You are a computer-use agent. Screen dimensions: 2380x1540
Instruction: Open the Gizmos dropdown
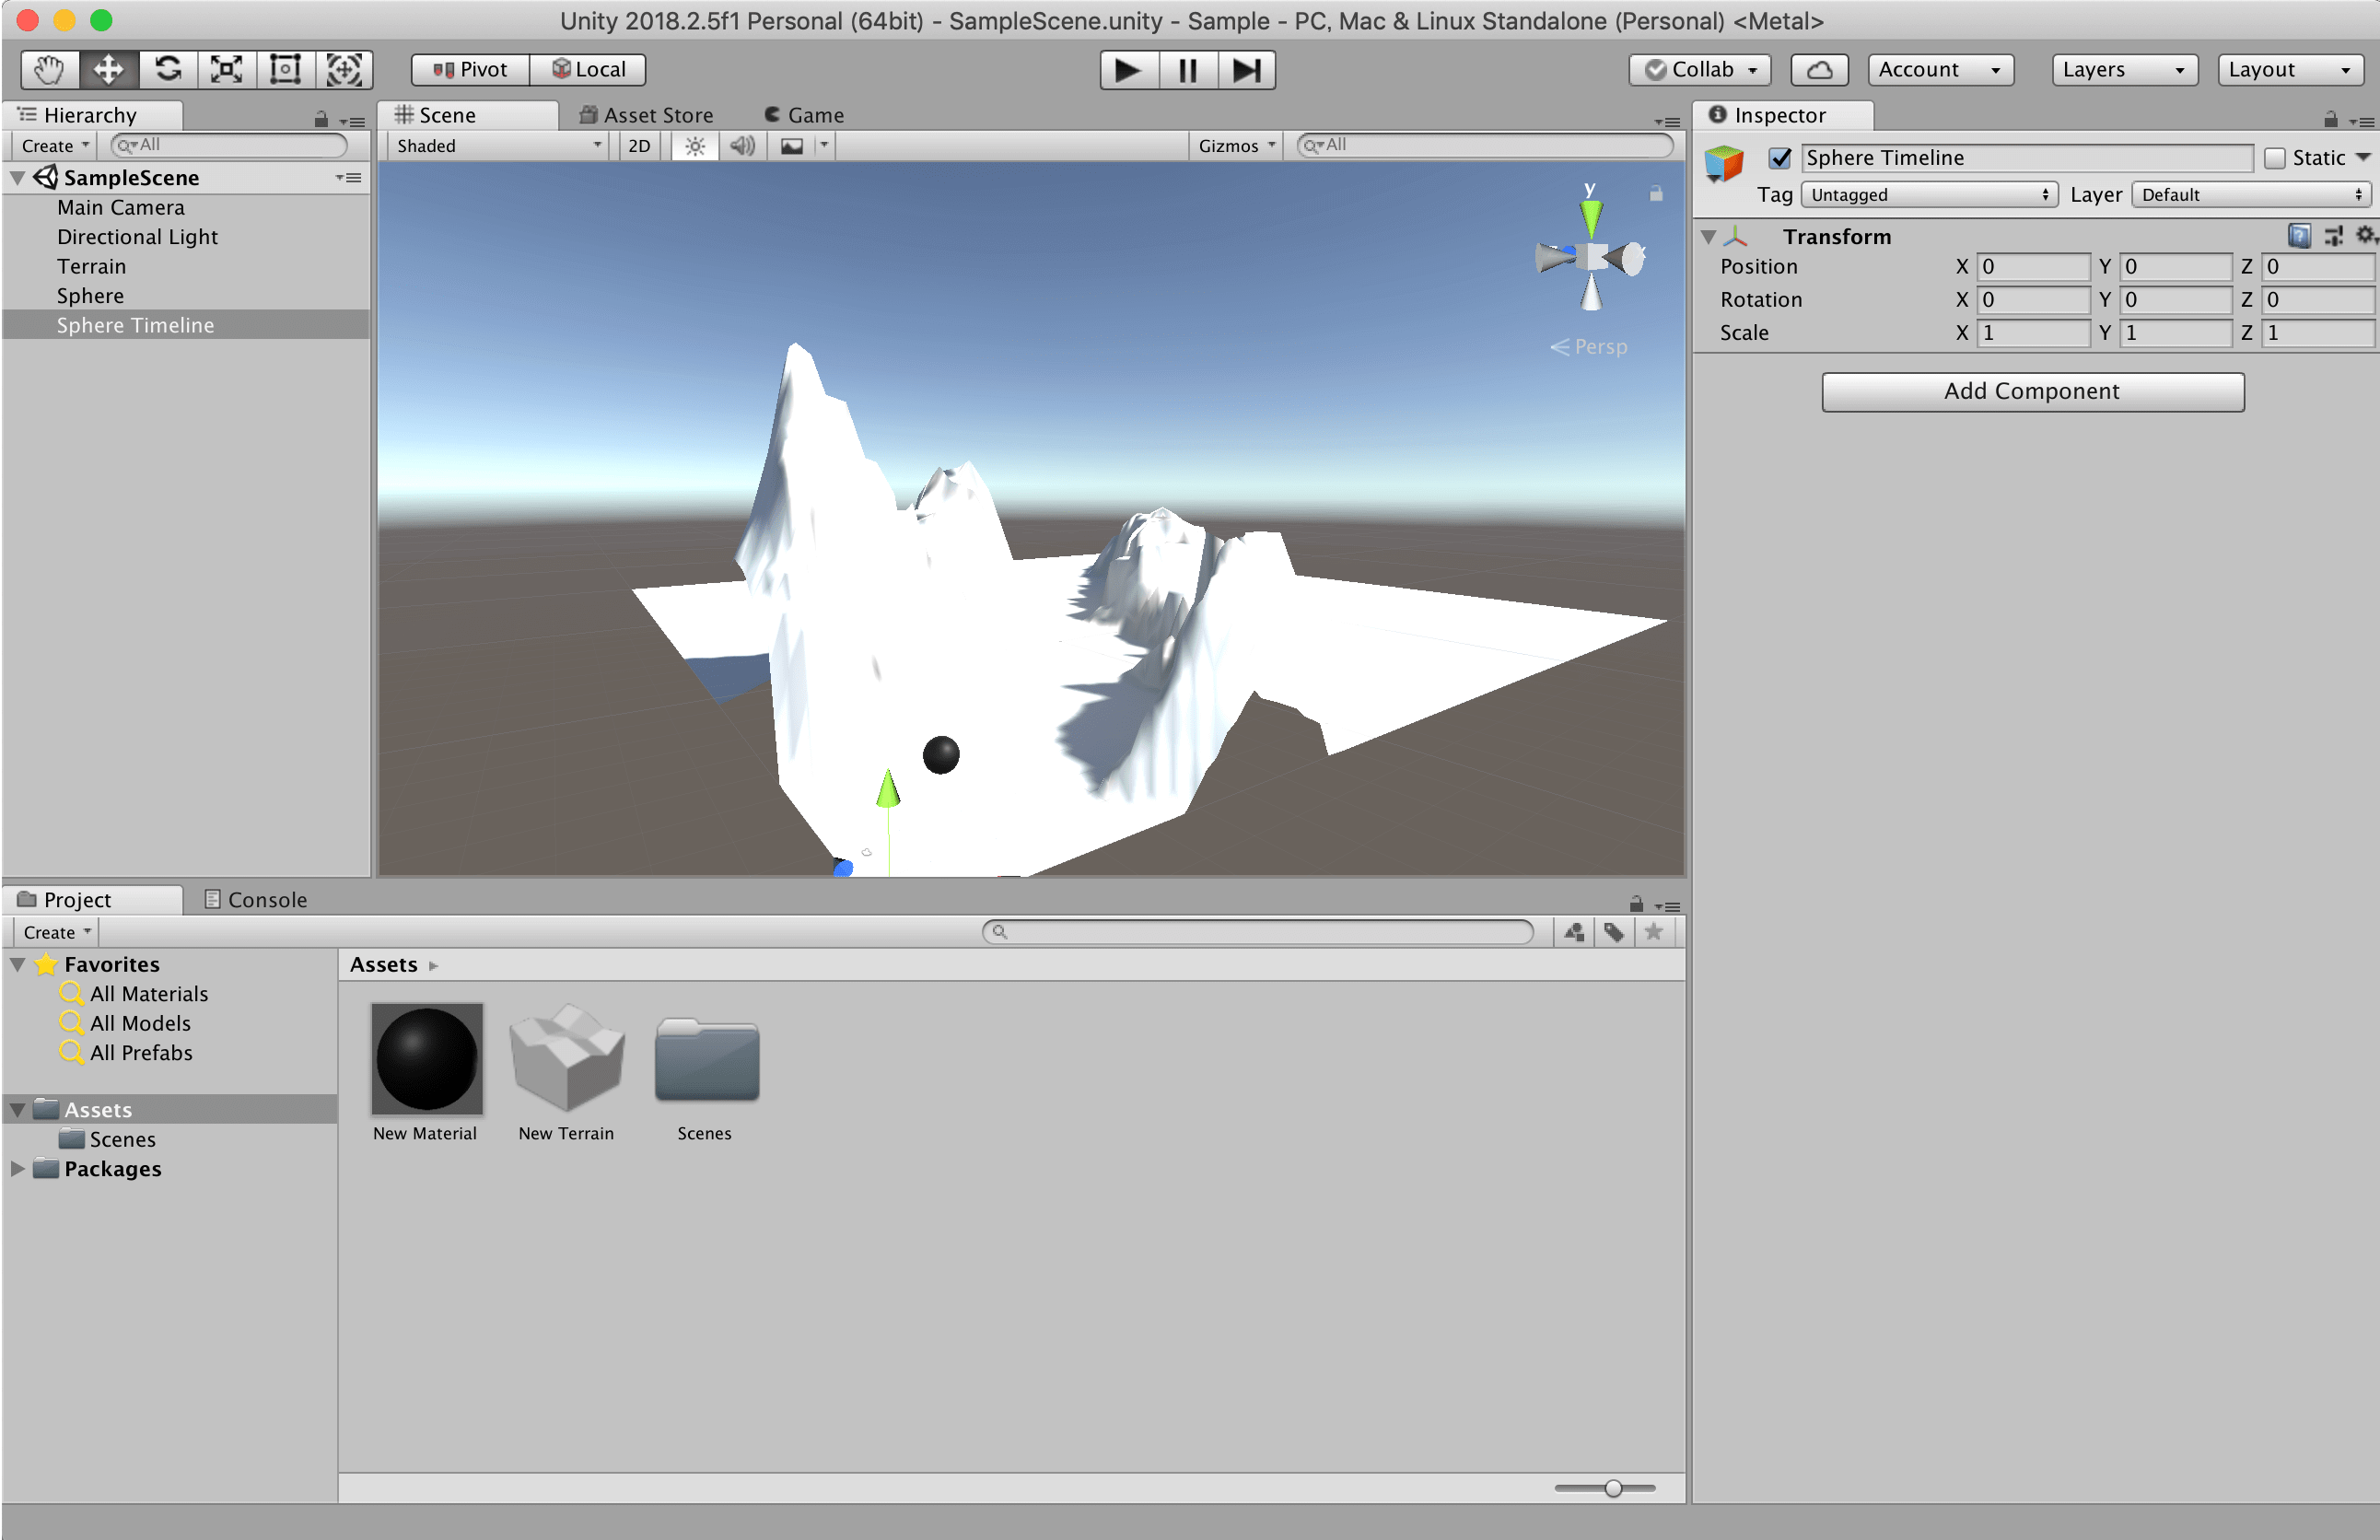click(x=1236, y=146)
